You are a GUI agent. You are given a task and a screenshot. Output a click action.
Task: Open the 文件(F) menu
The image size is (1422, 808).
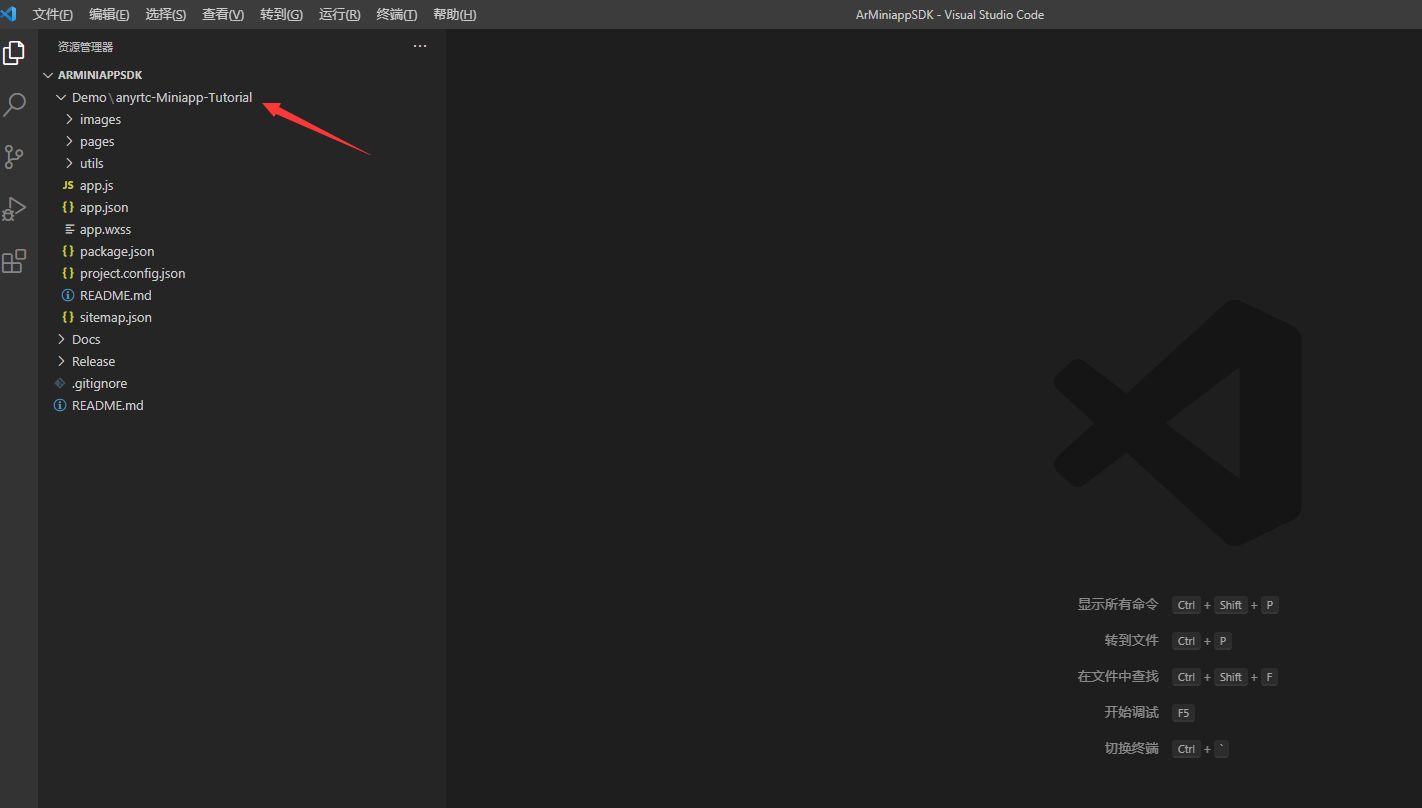[53, 14]
